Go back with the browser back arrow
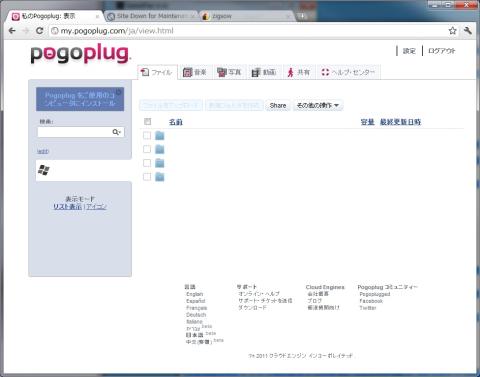Viewport: 480px width, 377px height. pyautogui.click(x=12, y=31)
